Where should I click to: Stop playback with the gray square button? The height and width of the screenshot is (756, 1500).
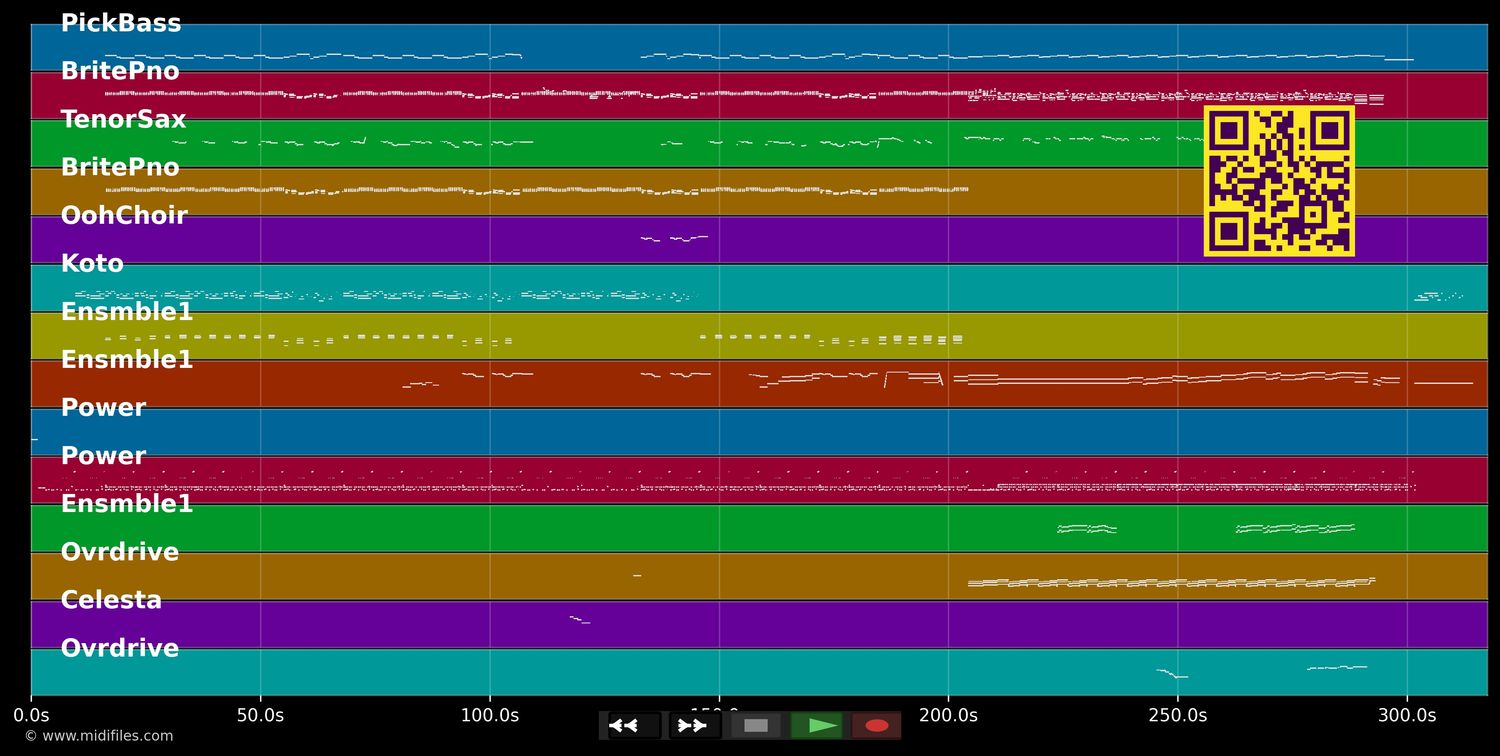click(756, 726)
